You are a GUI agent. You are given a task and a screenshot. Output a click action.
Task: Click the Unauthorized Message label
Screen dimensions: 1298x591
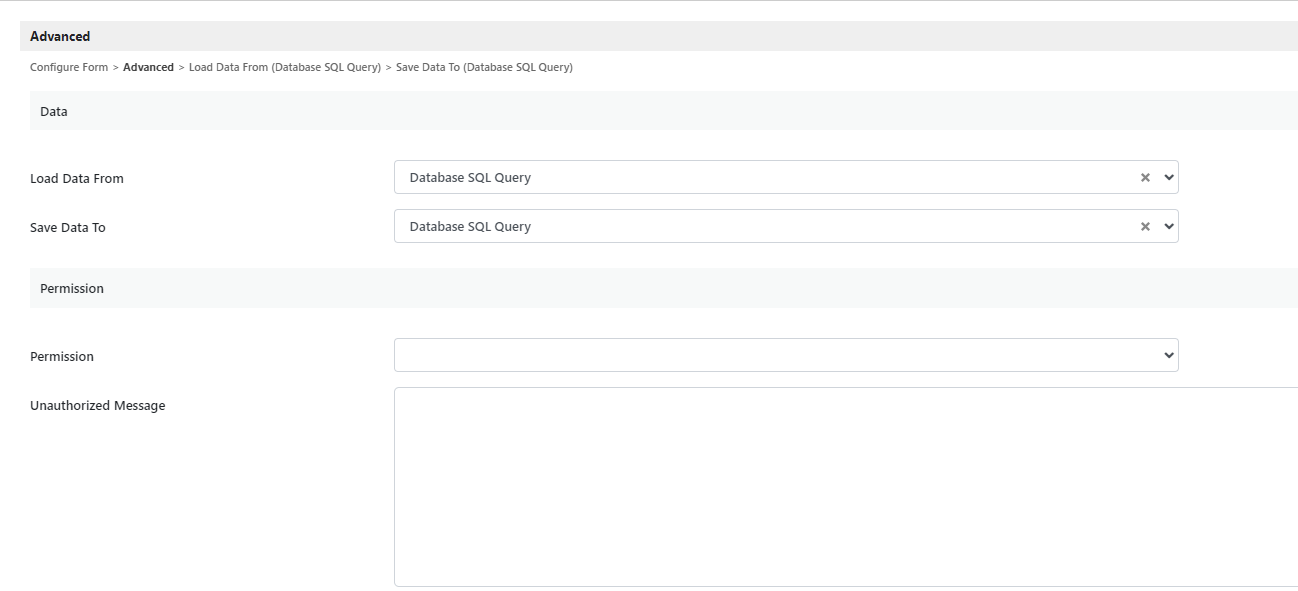tap(98, 406)
